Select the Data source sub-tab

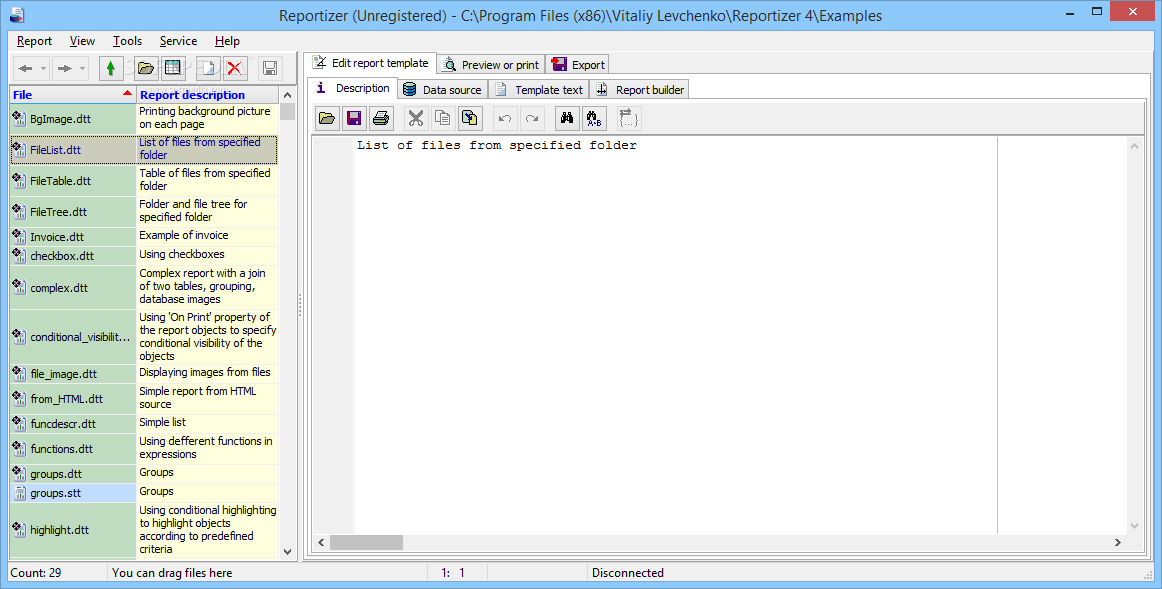442,90
